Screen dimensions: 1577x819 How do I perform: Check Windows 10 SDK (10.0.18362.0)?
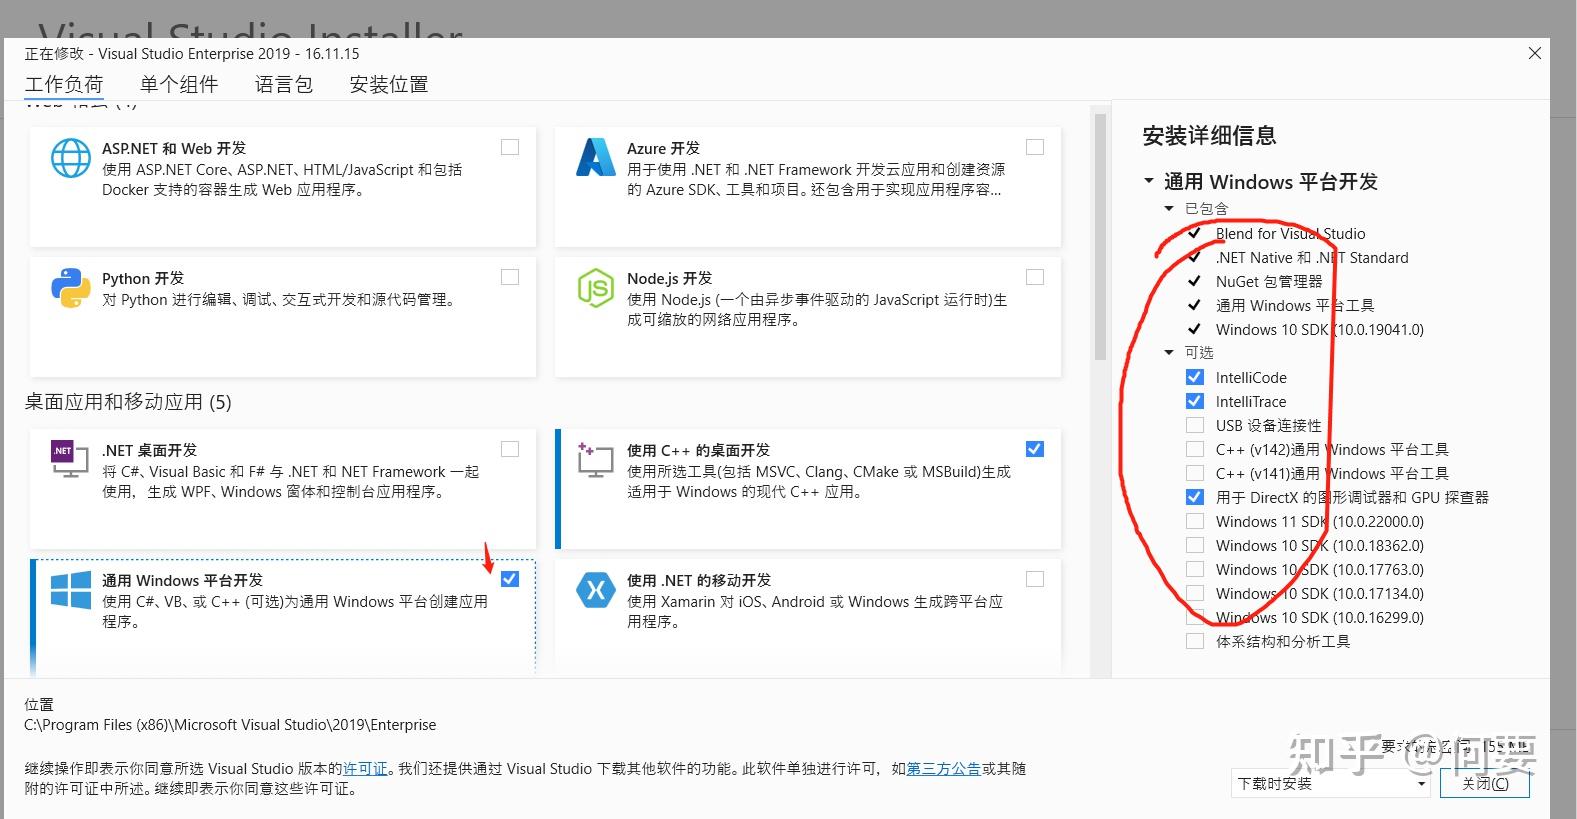click(1195, 545)
